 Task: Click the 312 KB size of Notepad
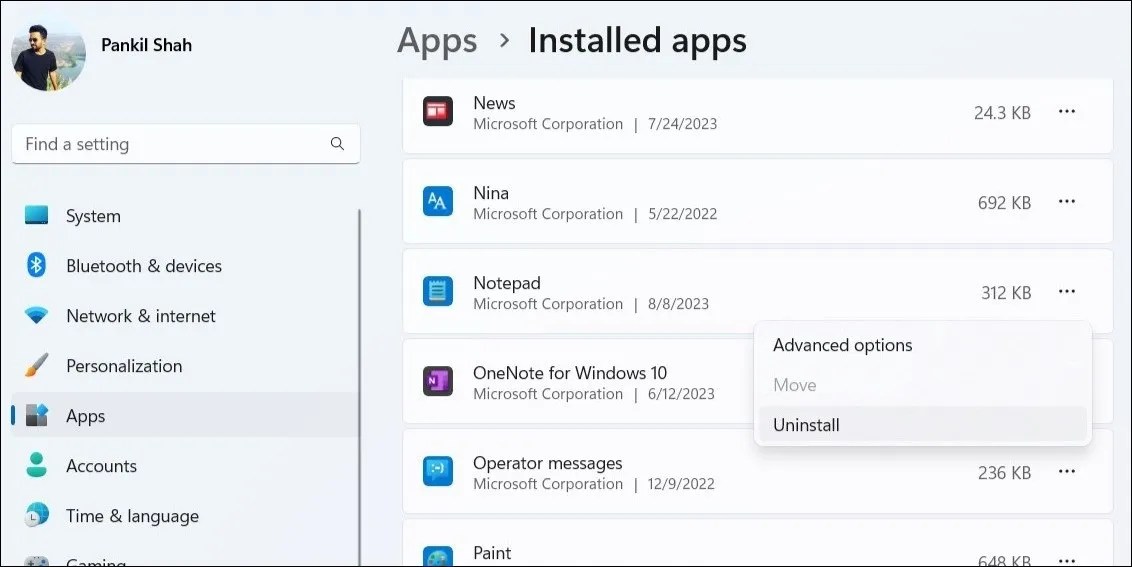pyautogui.click(x=1006, y=293)
